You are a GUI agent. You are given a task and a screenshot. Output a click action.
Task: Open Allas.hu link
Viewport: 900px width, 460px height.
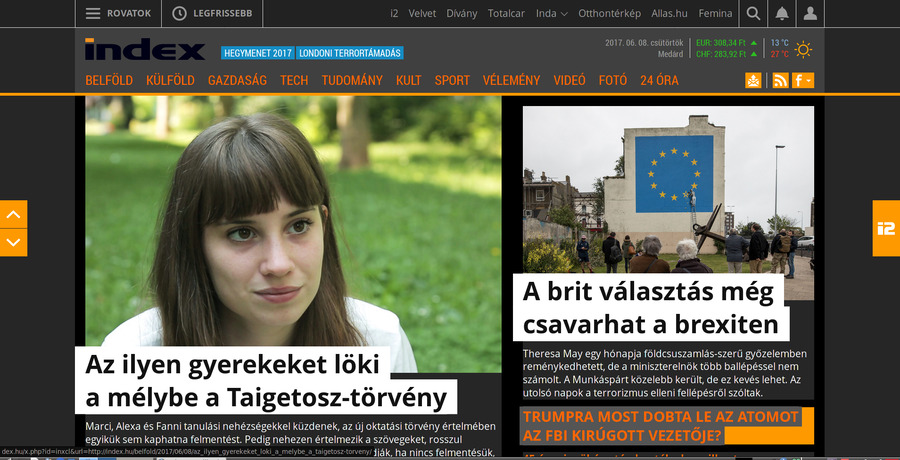point(670,14)
